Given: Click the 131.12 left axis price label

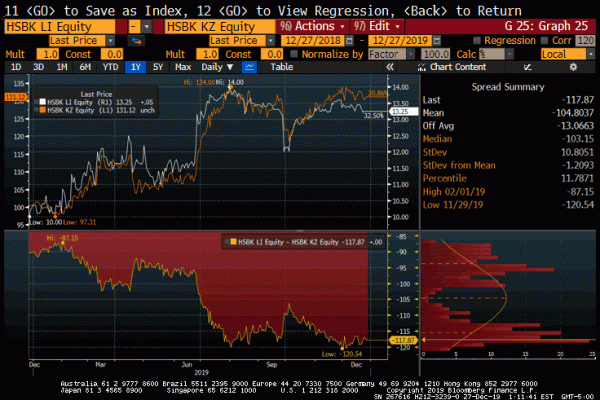Looking at the screenshot, I should click(16, 97).
